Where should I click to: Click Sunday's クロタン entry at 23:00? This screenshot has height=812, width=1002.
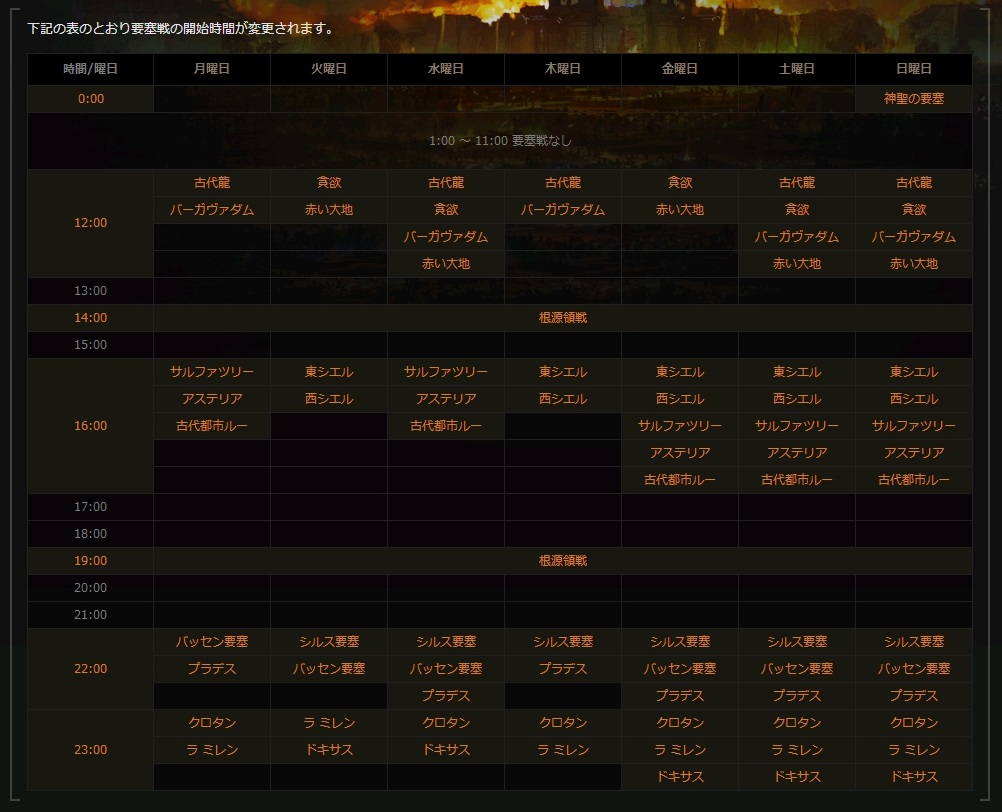click(913, 723)
